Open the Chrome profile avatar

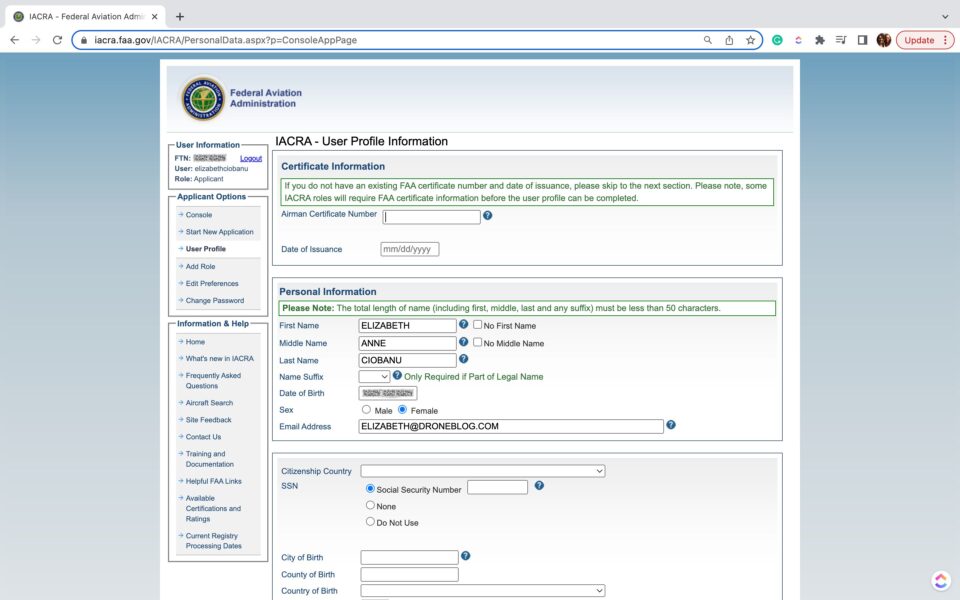pyautogui.click(x=883, y=40)
